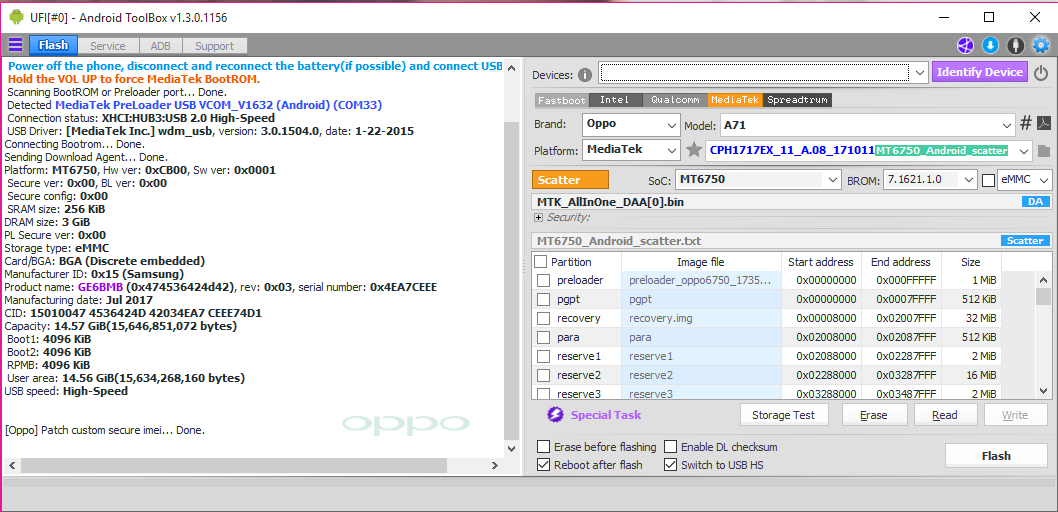Click the blue Scatter badge
This screenshot has width=1058, height=512.
pos(1026,240)
